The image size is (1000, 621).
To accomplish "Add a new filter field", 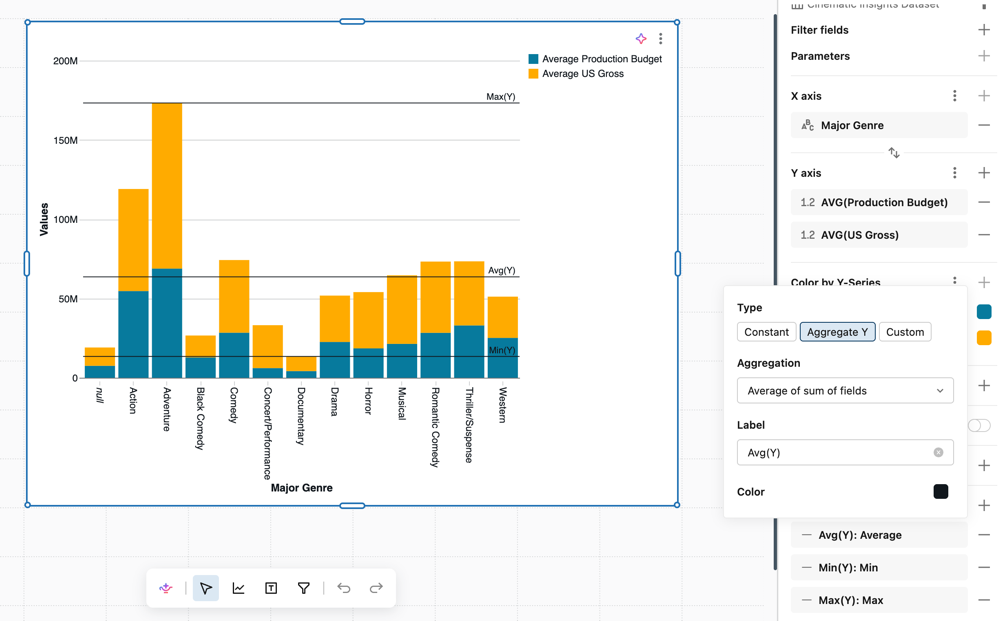I will tap(984, 30).
